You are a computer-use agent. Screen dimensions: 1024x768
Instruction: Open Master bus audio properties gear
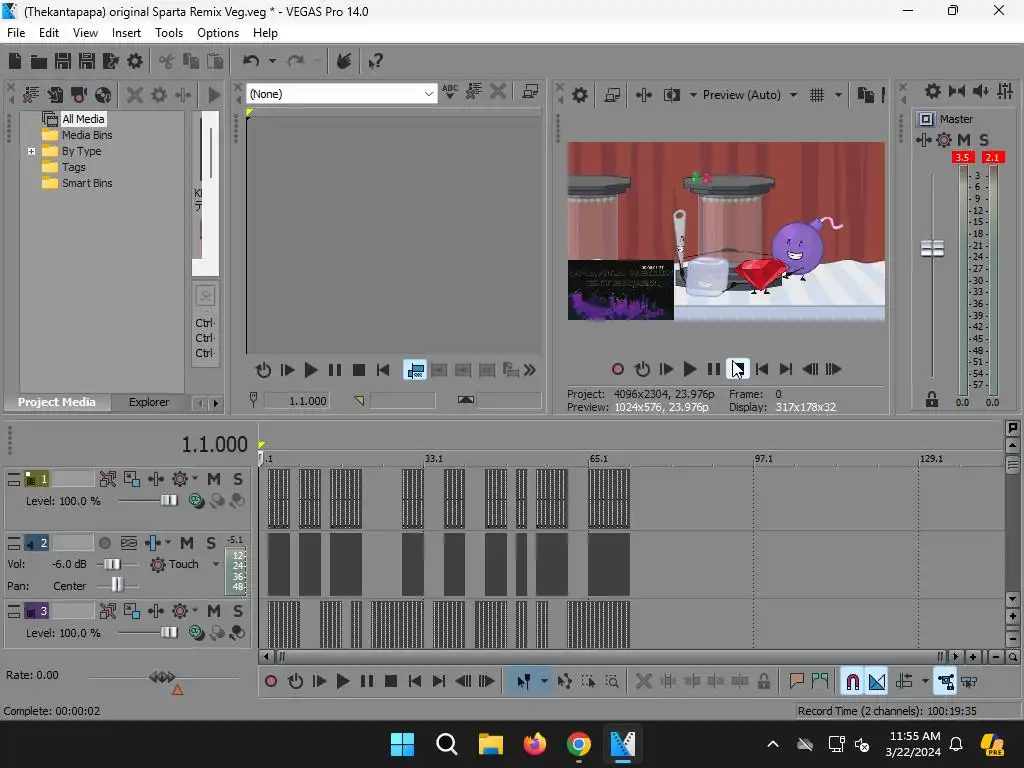pyautogui.click(x=933, y=91)
